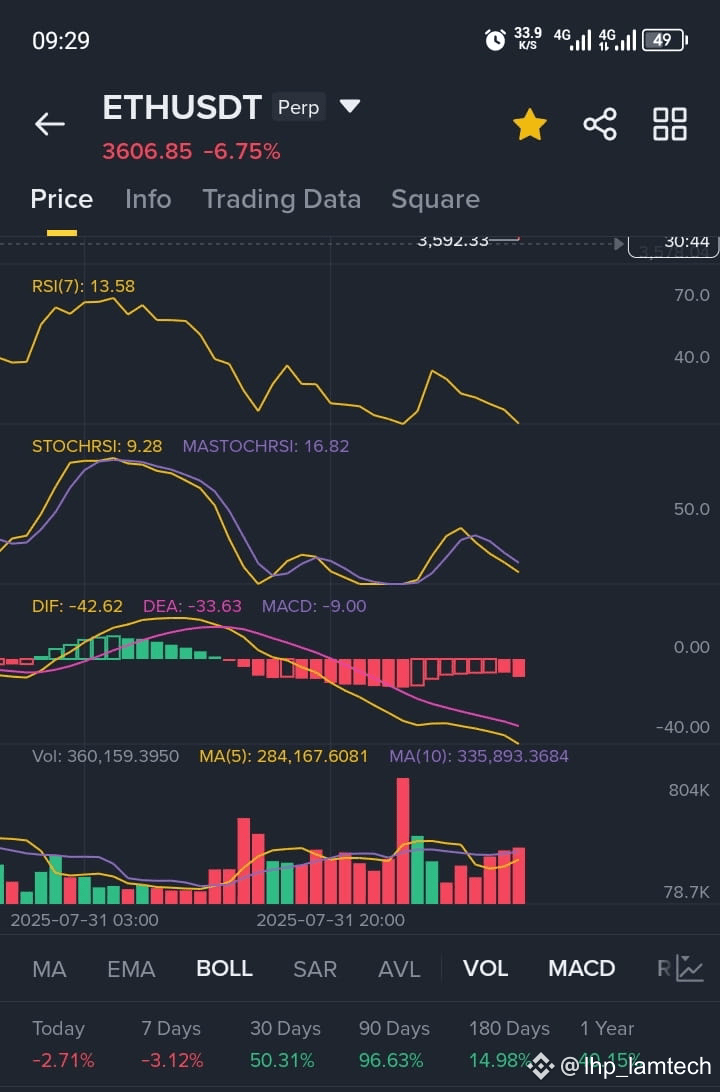Select the RSI(7): 13.58 label

tap(84, 286)
